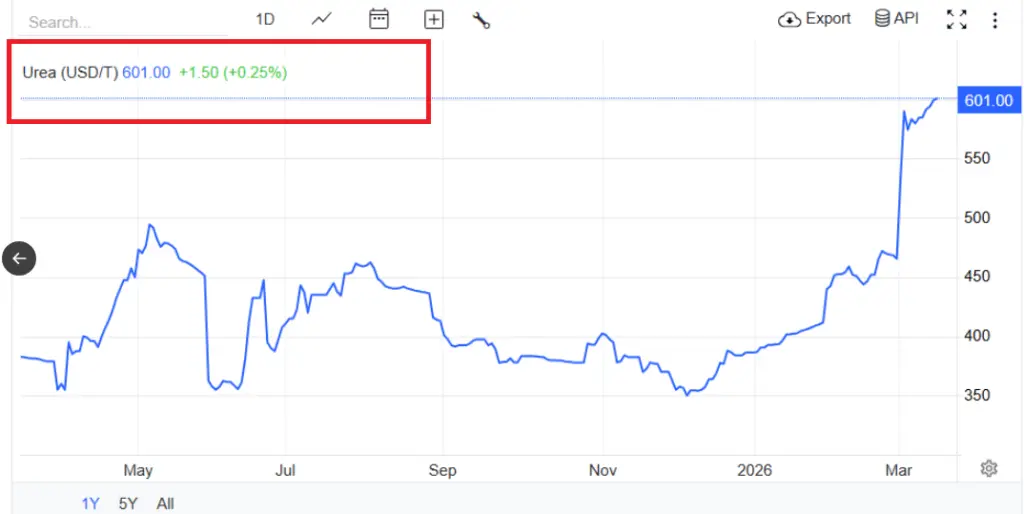Open the three-dot more options menu
The width and height of the screenshot is (1024, 514).
[995, 20]
